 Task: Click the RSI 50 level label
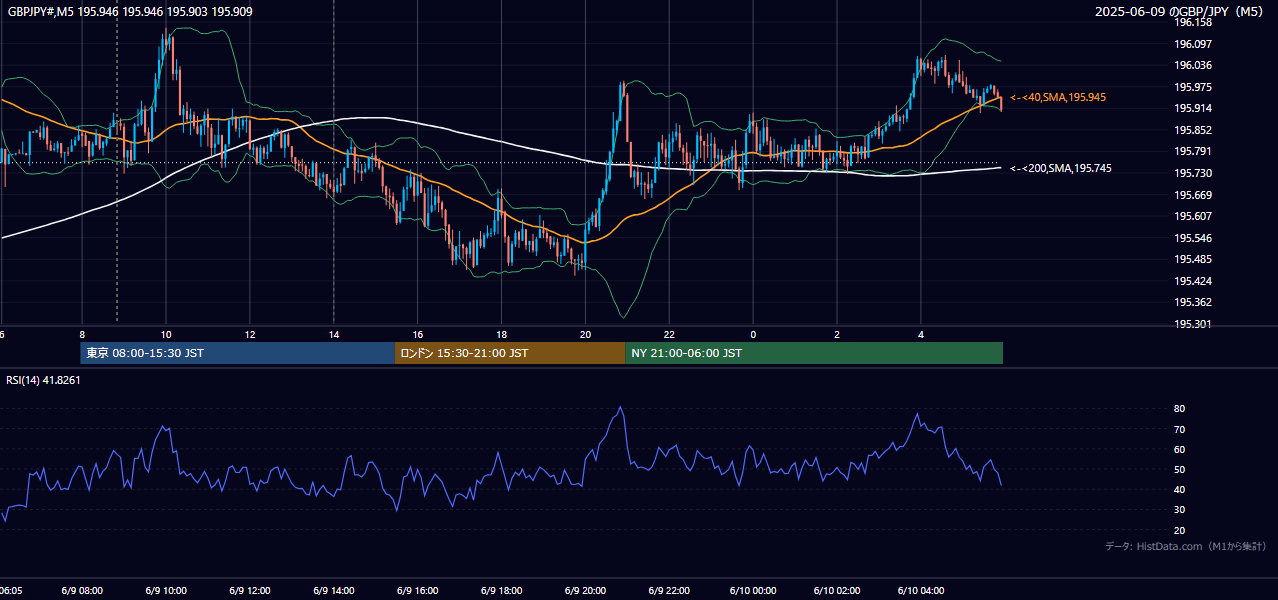click(1180, 469)
